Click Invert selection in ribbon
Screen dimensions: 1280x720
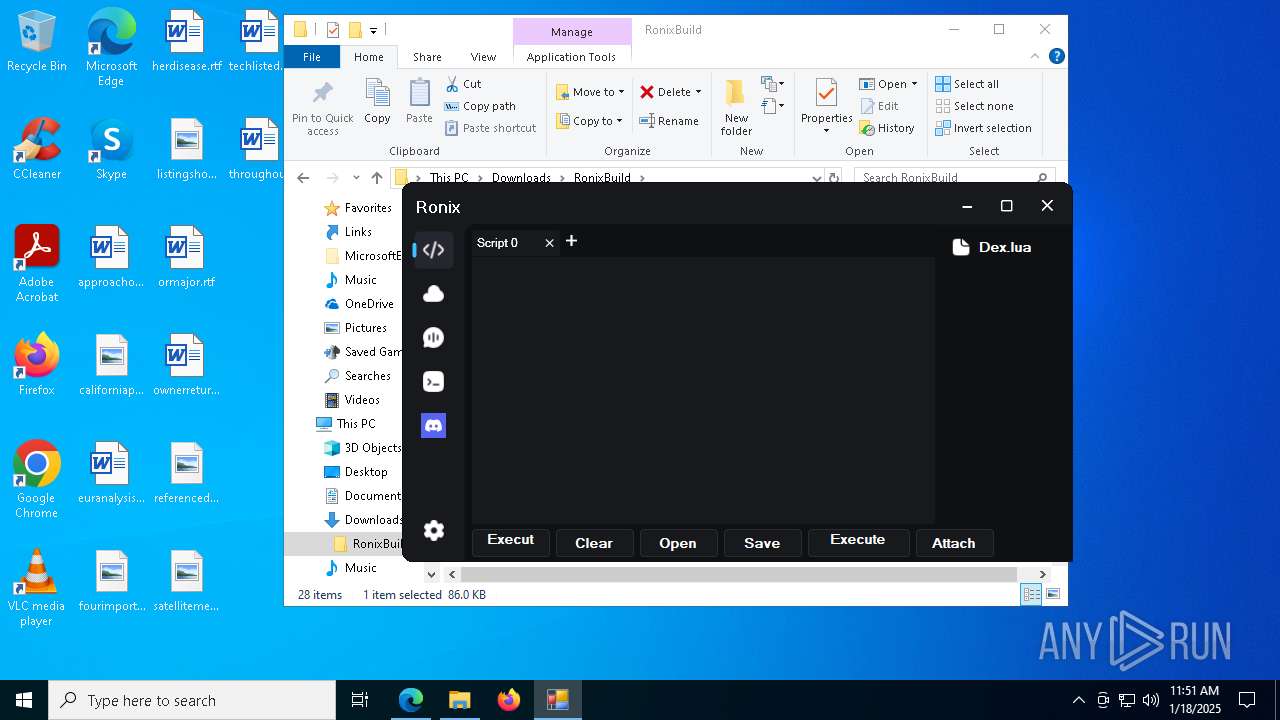983,128
